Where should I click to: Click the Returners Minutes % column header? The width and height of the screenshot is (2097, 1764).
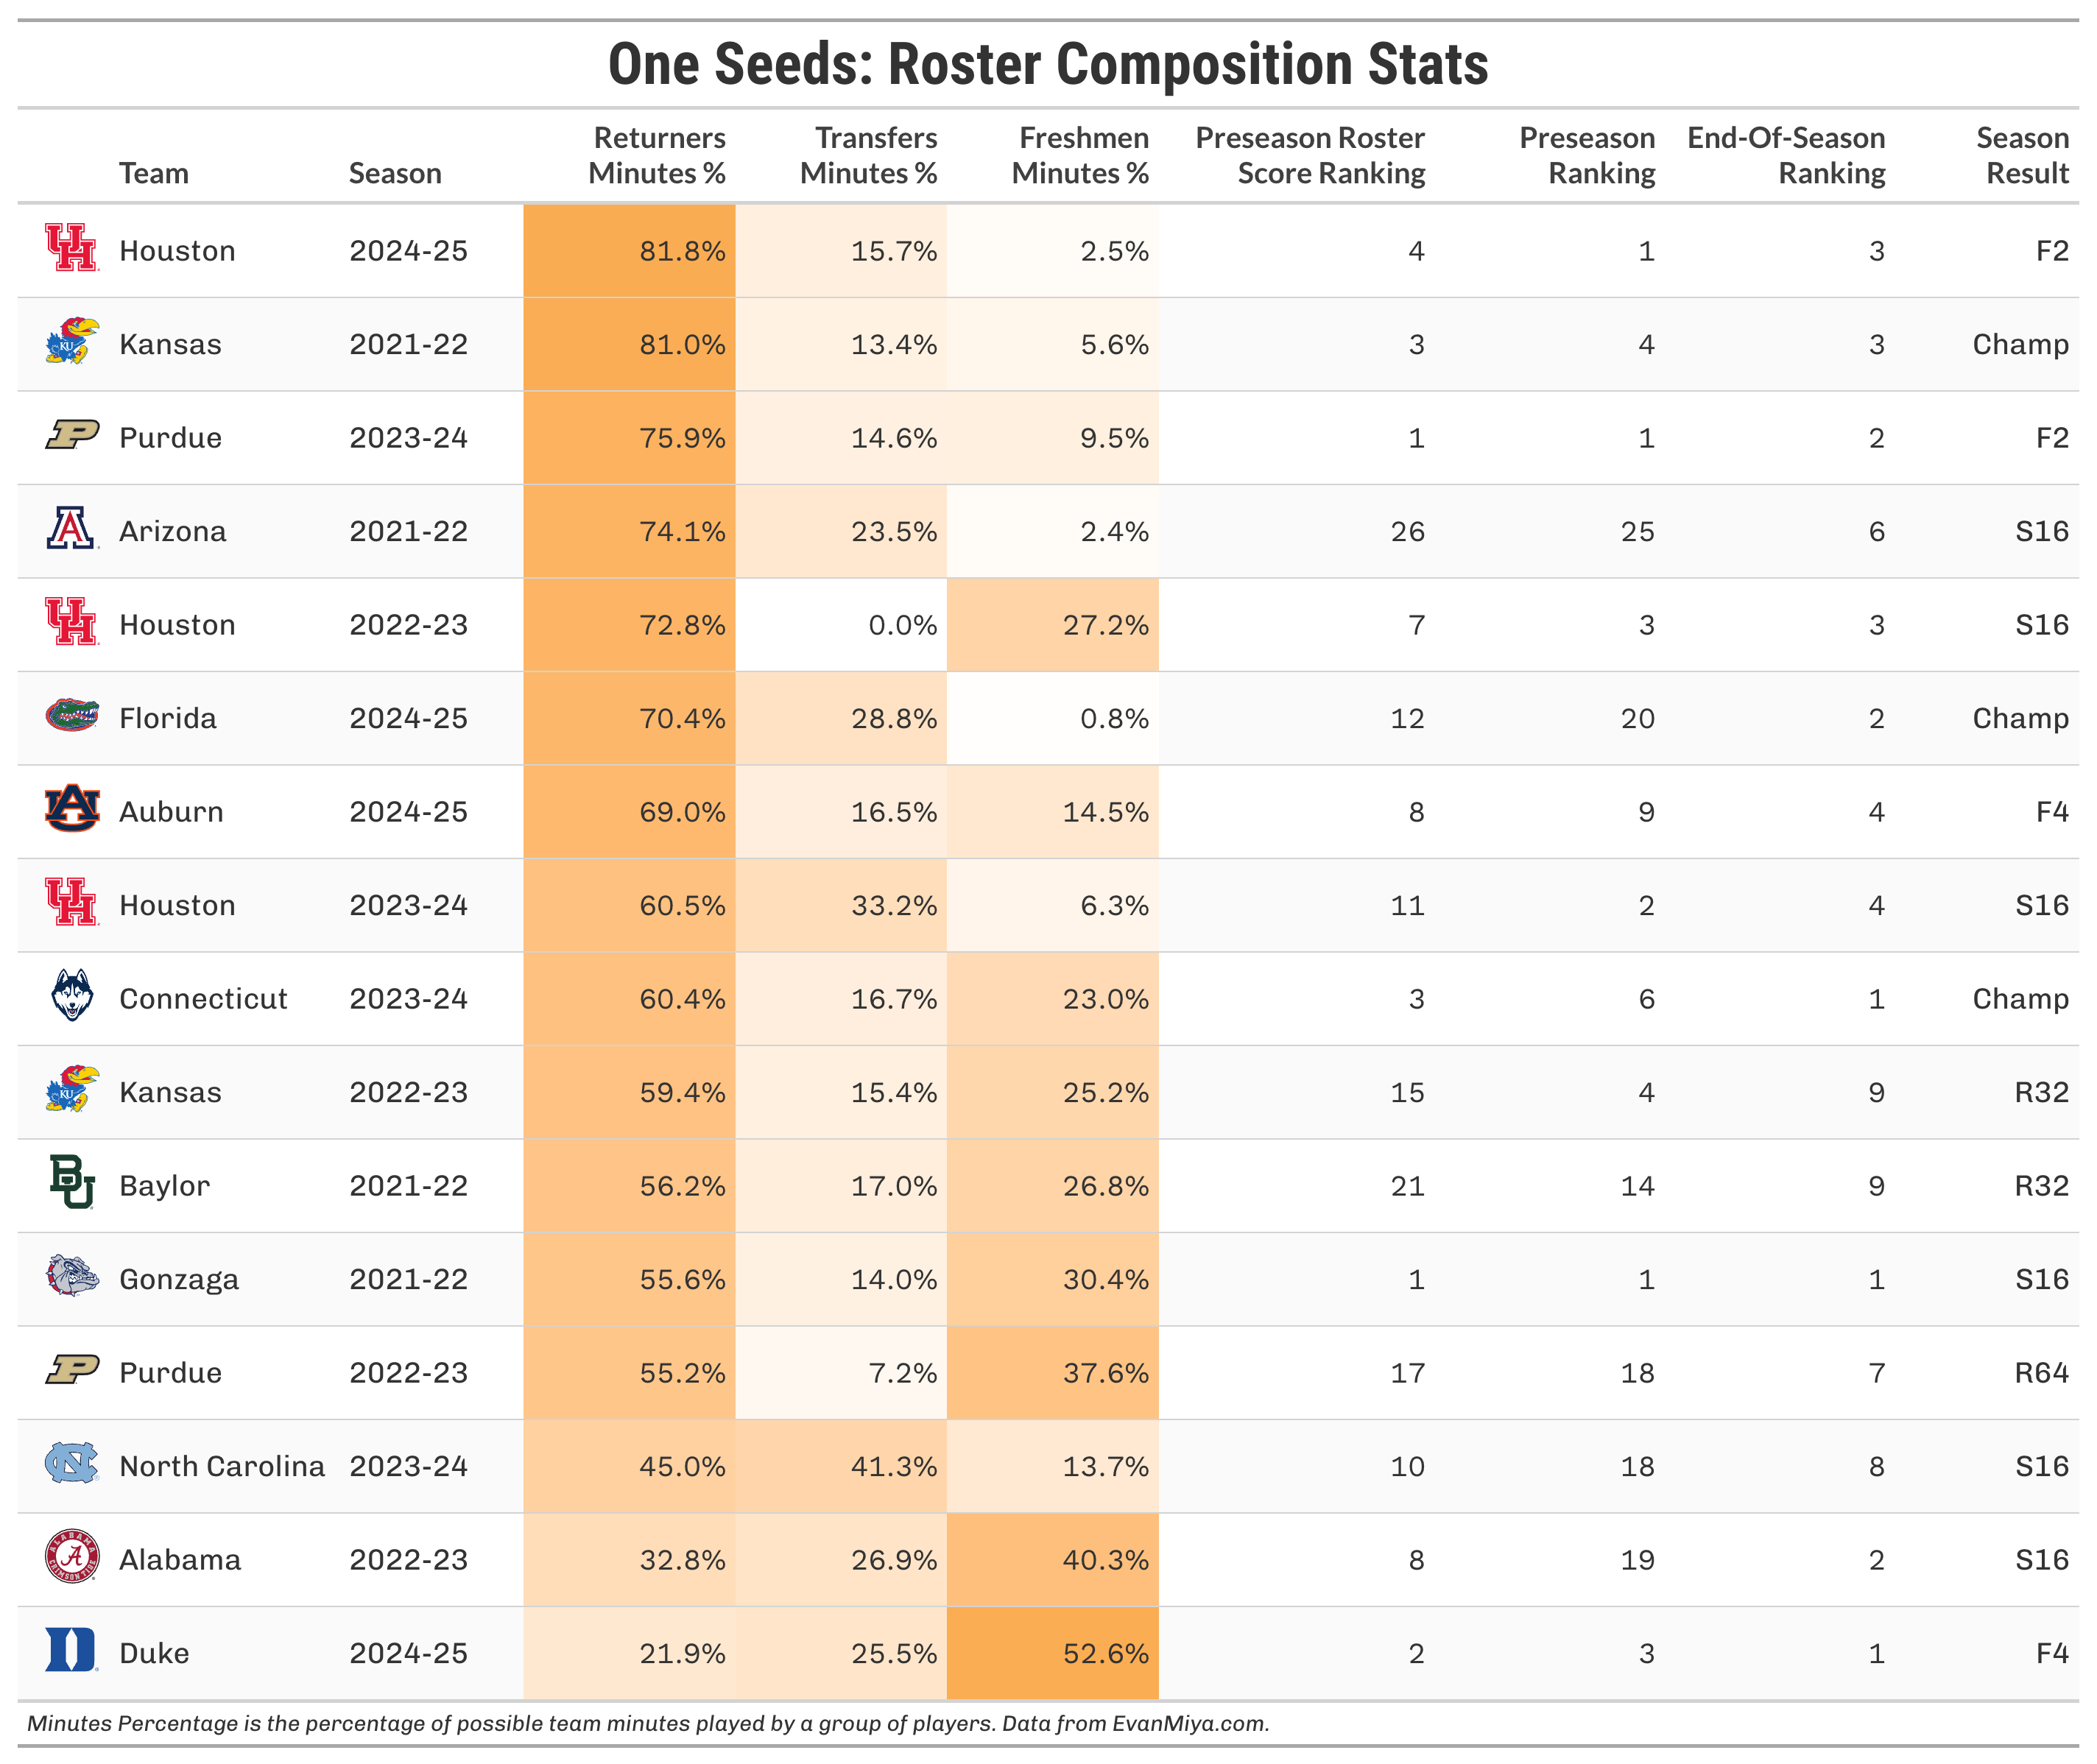click(x=657, y=155)
